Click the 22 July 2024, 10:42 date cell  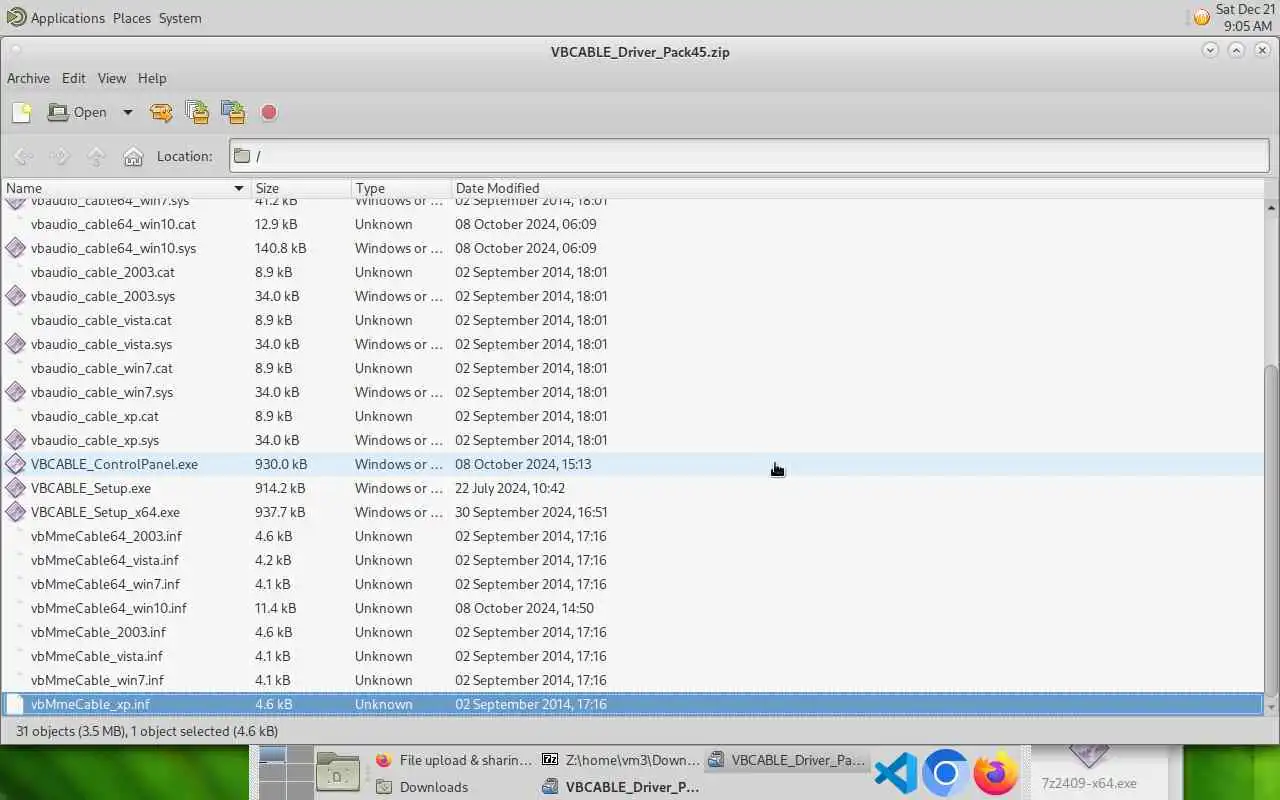(510, 488)
